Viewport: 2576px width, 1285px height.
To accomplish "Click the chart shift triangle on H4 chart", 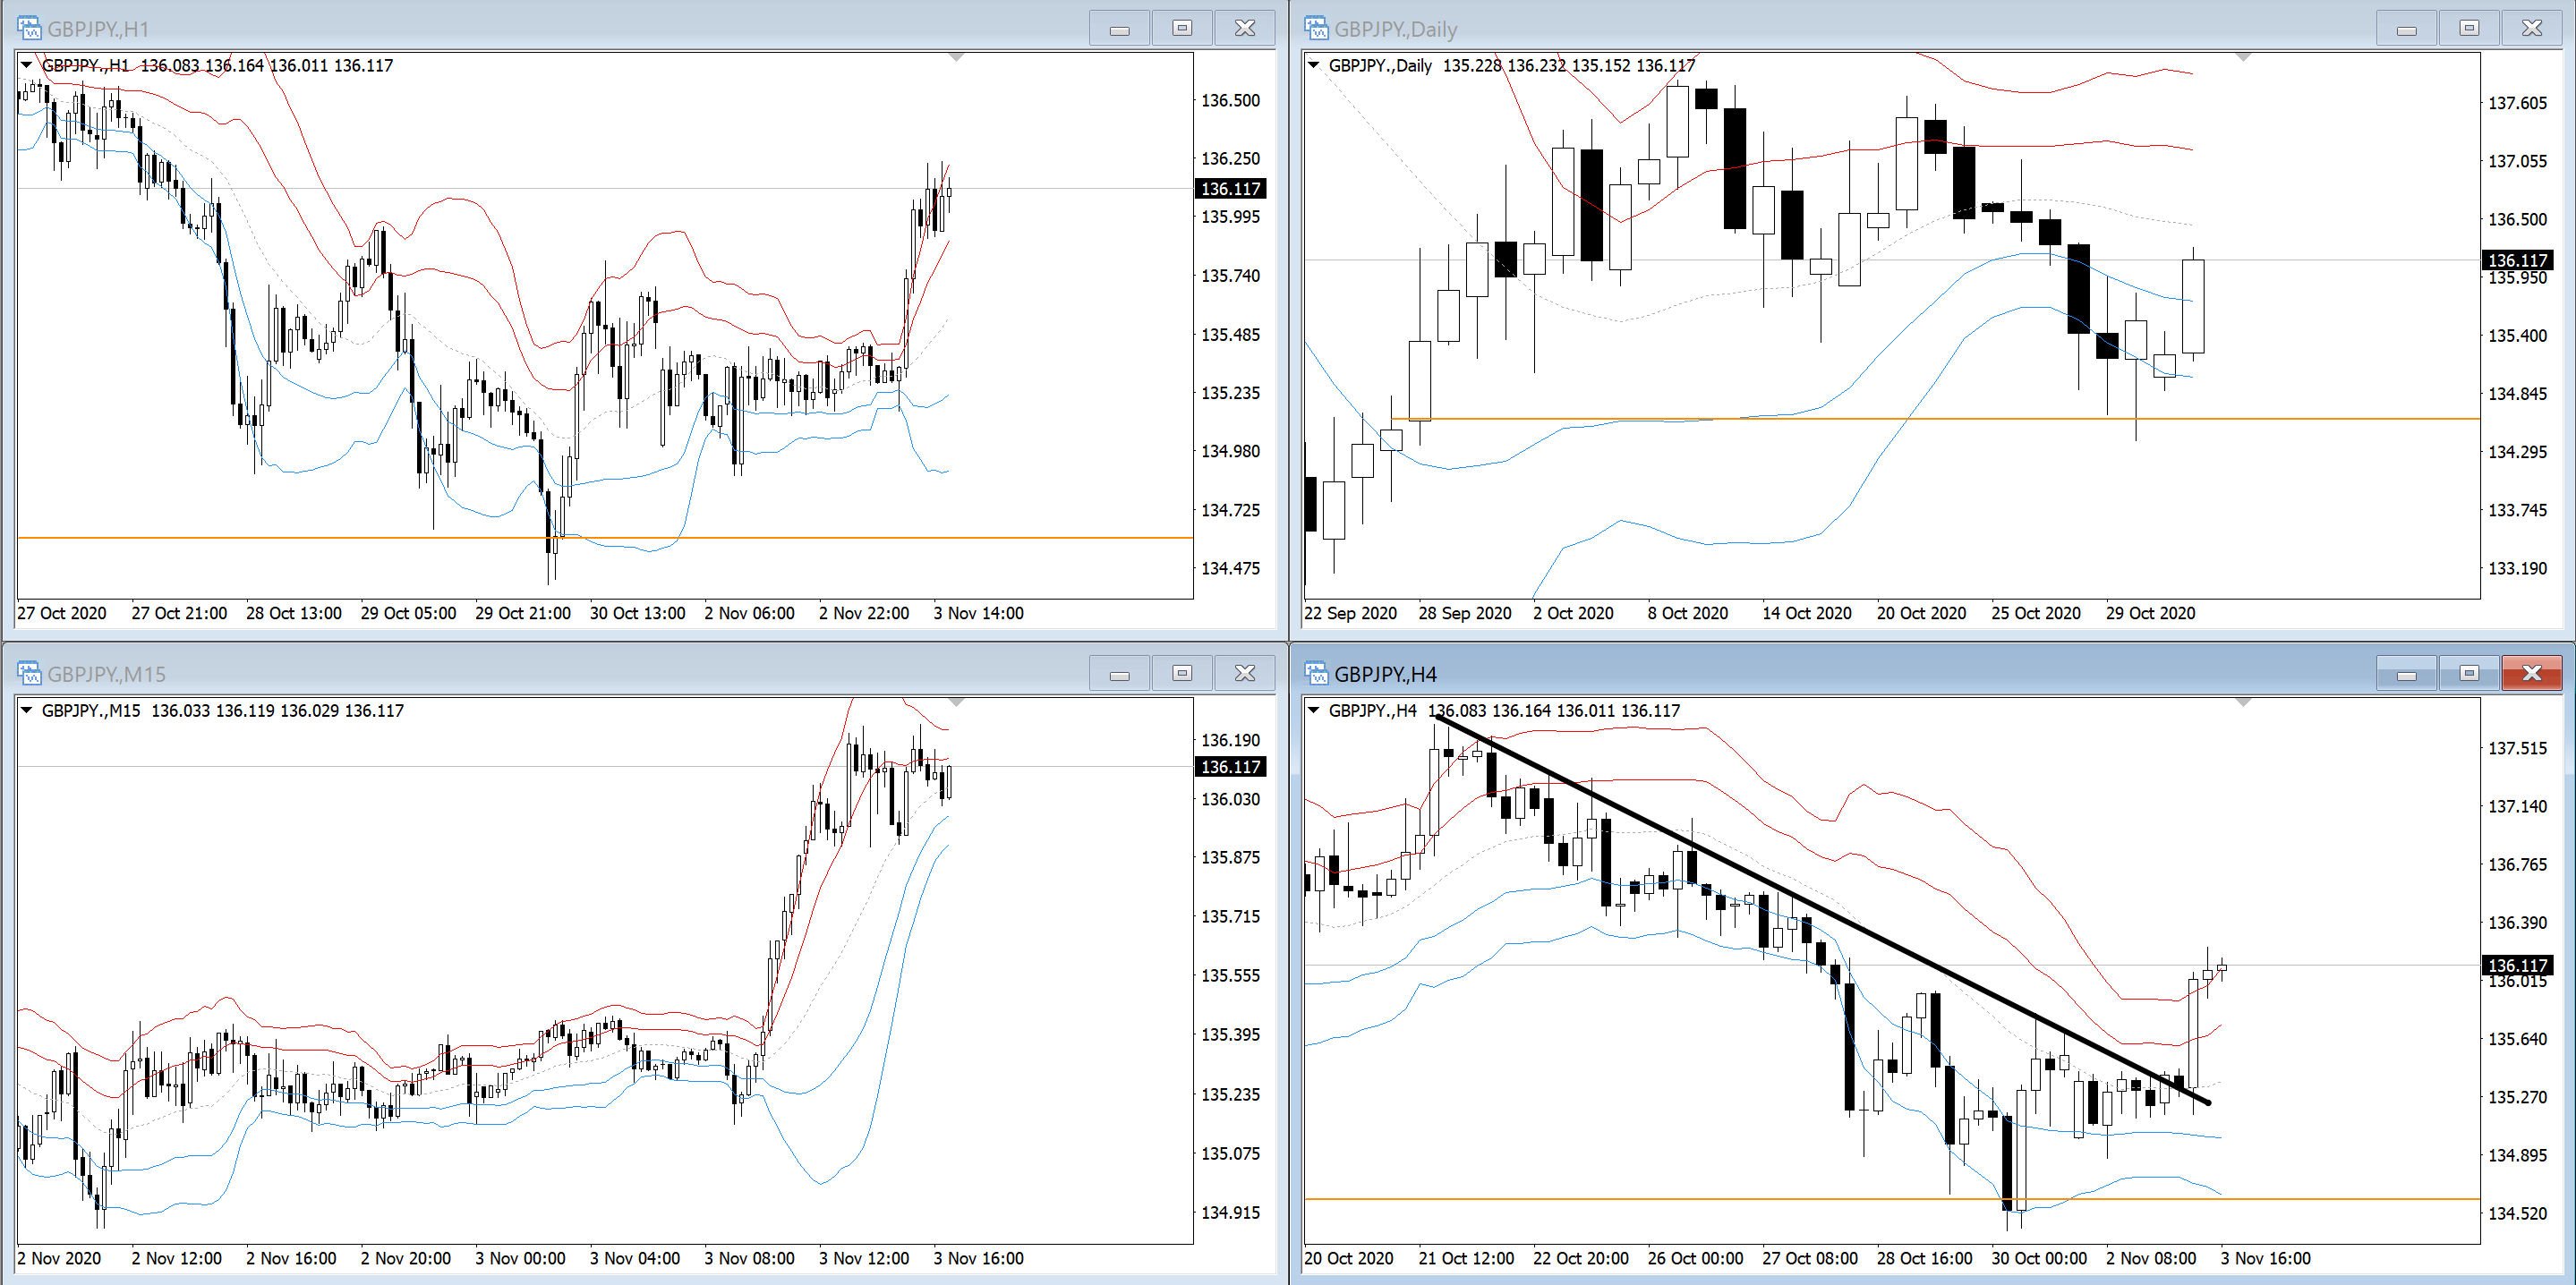I will (x=2243, y=703).
